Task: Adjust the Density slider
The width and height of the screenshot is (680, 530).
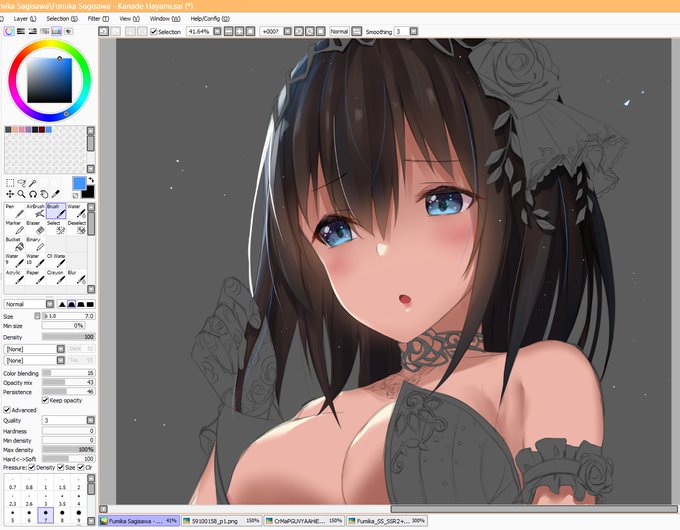Action: pos(69,337)
